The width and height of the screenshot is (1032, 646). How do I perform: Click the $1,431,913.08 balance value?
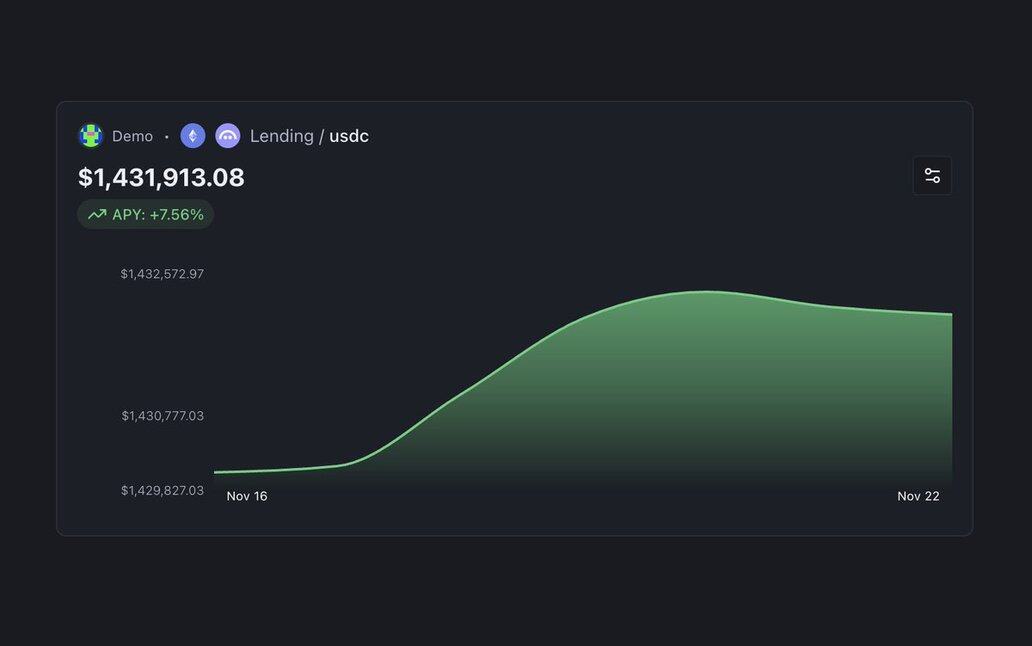point(161,178)
